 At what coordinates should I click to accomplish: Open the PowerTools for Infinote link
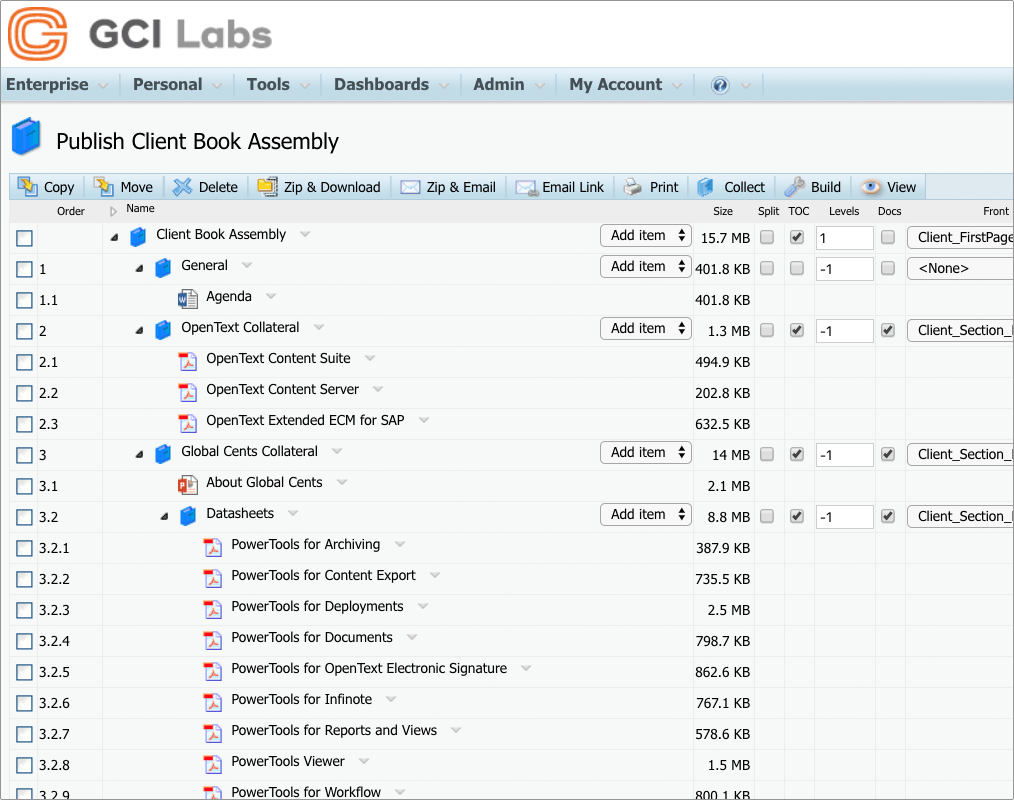(301, 699)
